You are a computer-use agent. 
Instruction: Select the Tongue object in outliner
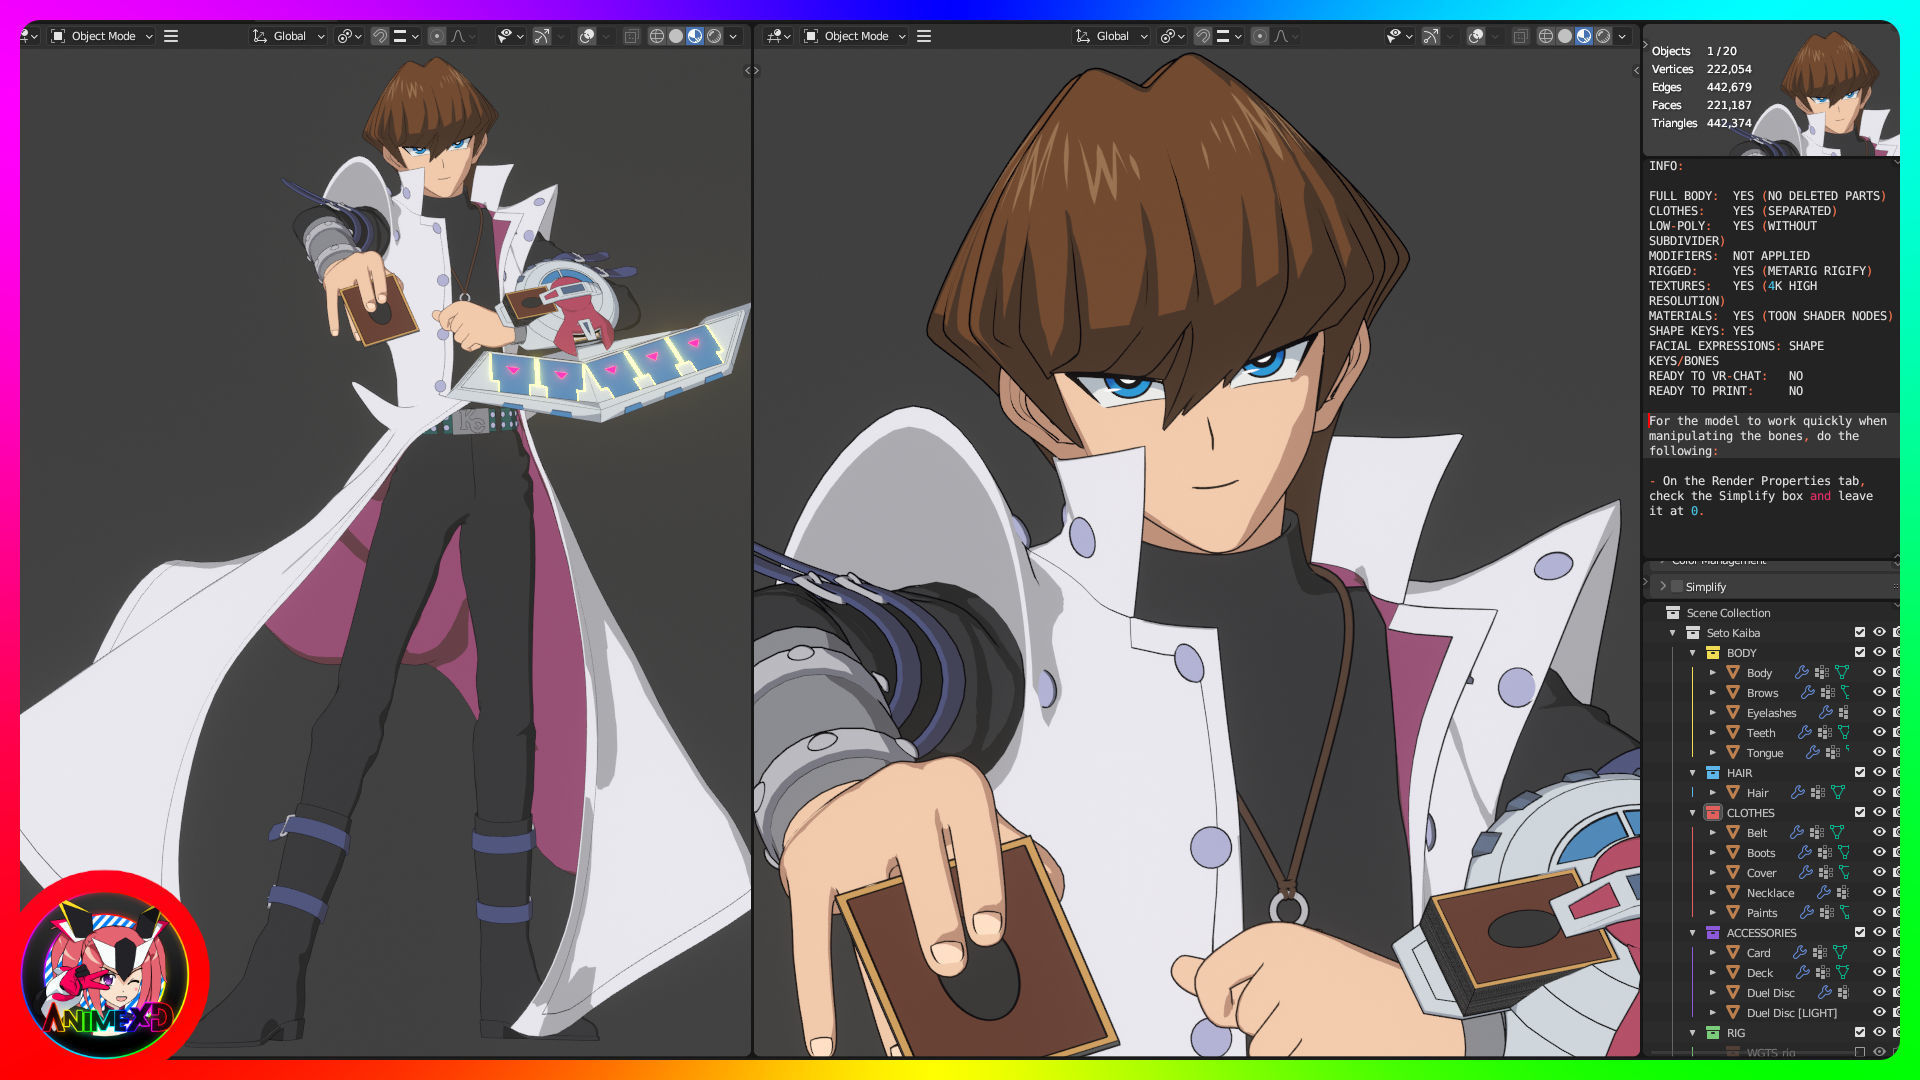click(1764, 753)
